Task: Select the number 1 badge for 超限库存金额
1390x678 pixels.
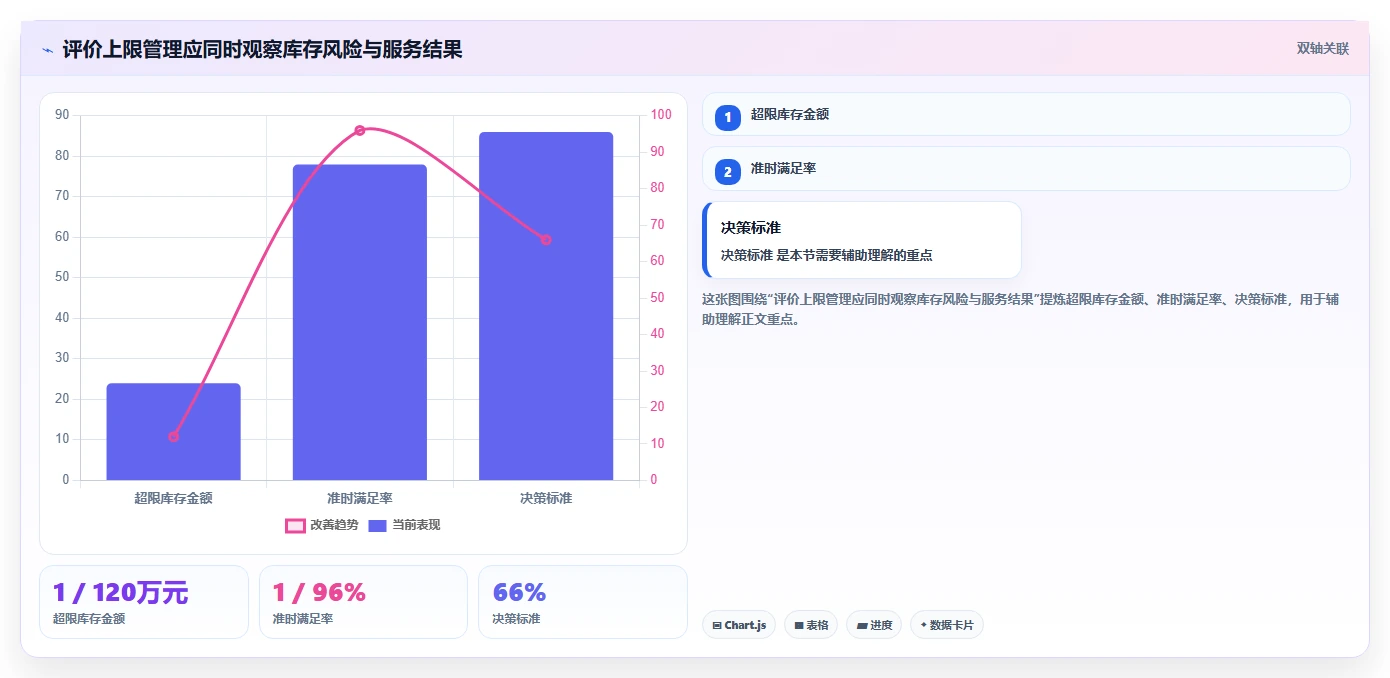Action: tap(728, 117)
